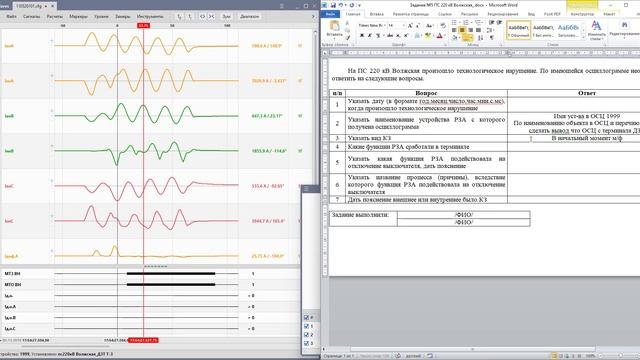Open the Word Файл tab
The image size is (640, 360).
pos(330,14)
